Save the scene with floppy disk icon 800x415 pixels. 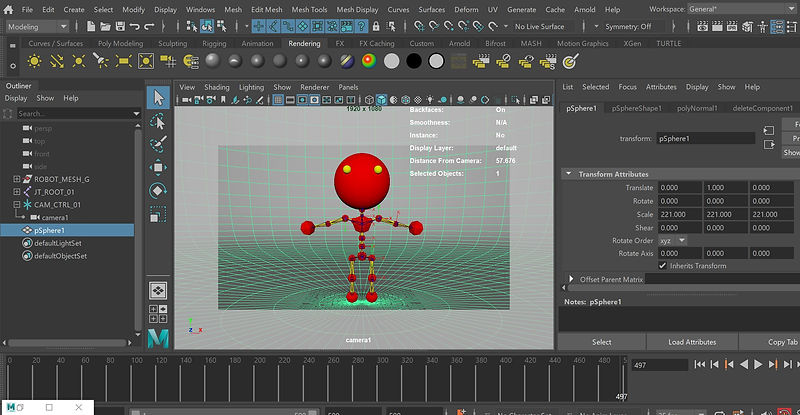click(120, 26)
